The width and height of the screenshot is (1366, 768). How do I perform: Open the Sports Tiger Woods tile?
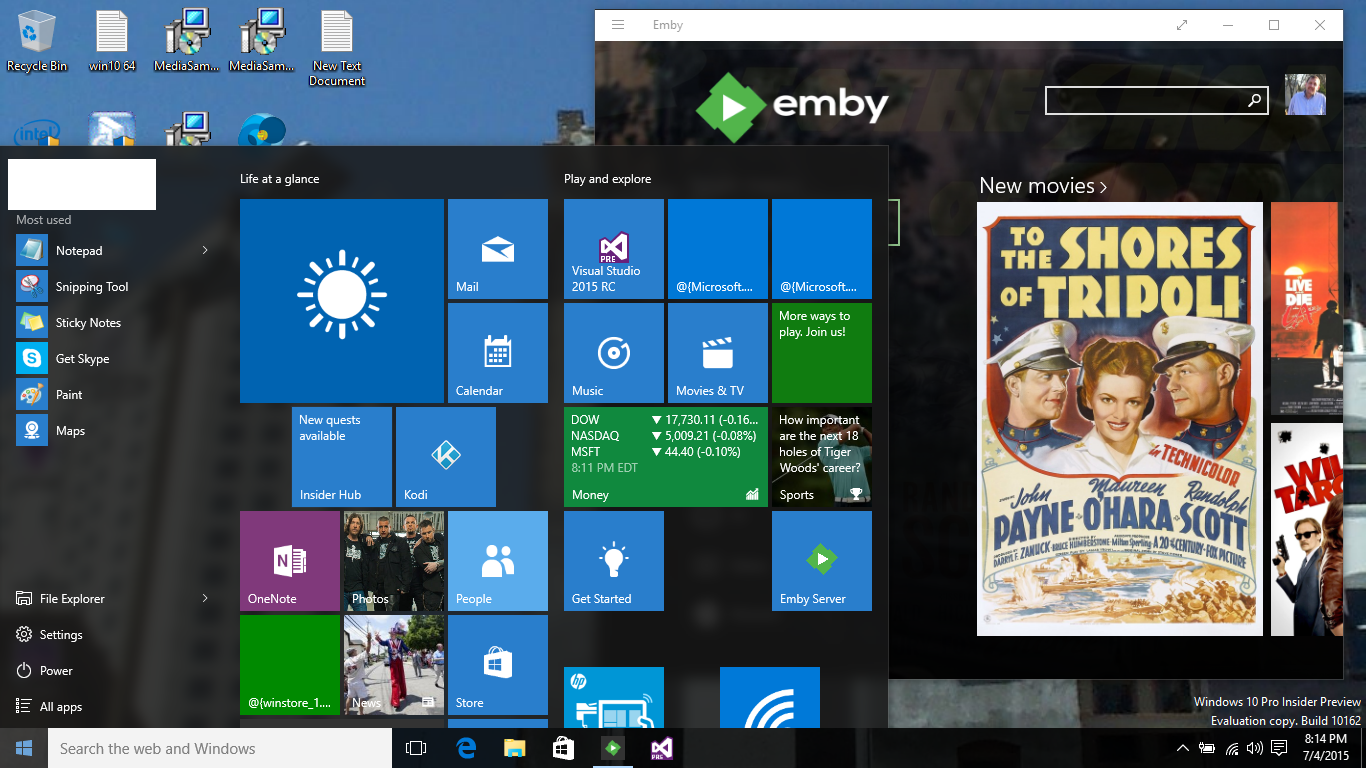(x=822, y=457)
